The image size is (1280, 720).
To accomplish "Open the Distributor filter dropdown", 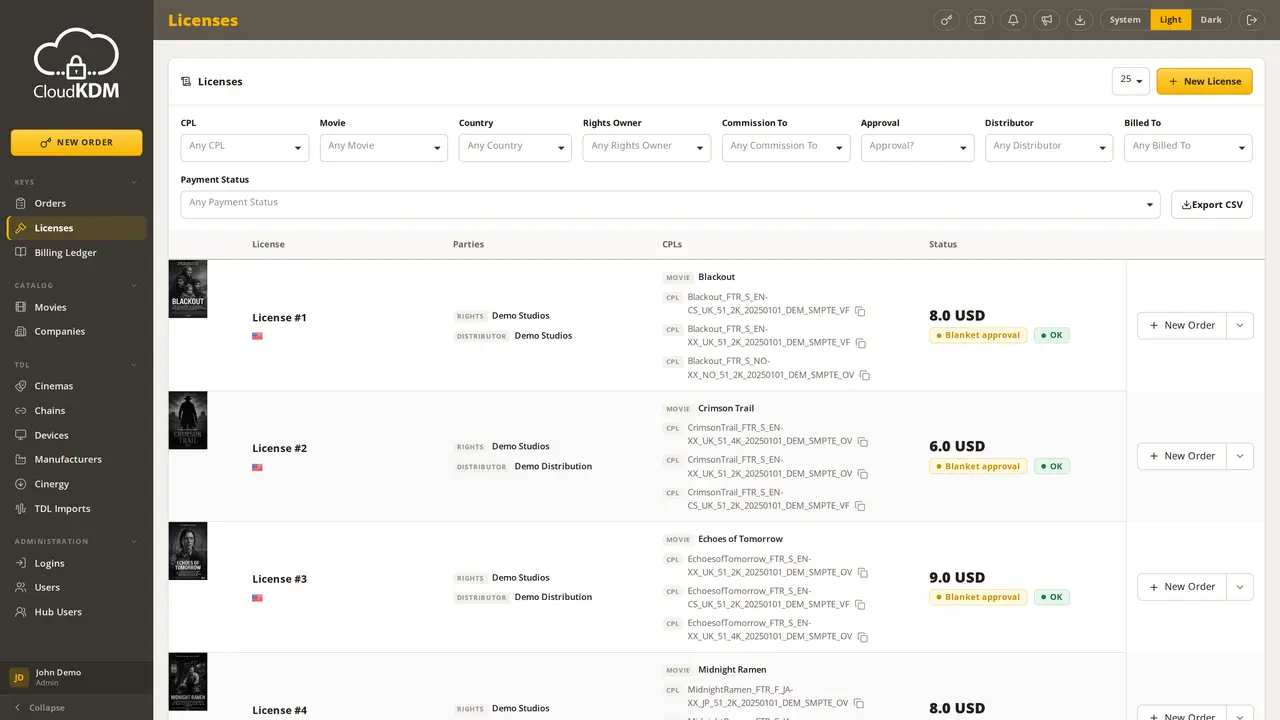I will pyautogui.click(x=1049, y=147).
